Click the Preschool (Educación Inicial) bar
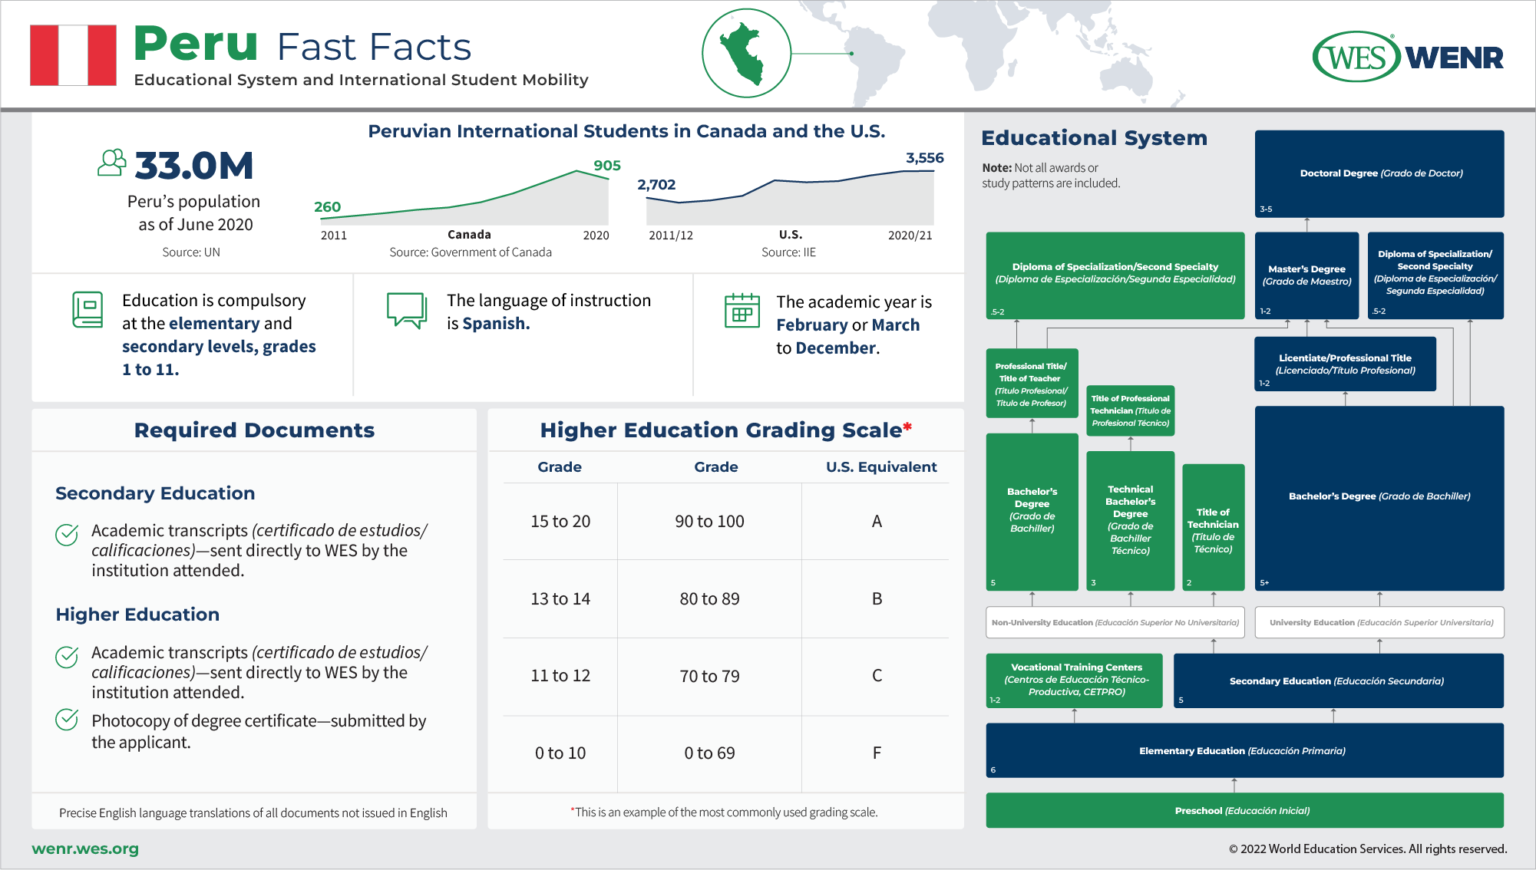1536x870 pixels. coord(1243,811)
